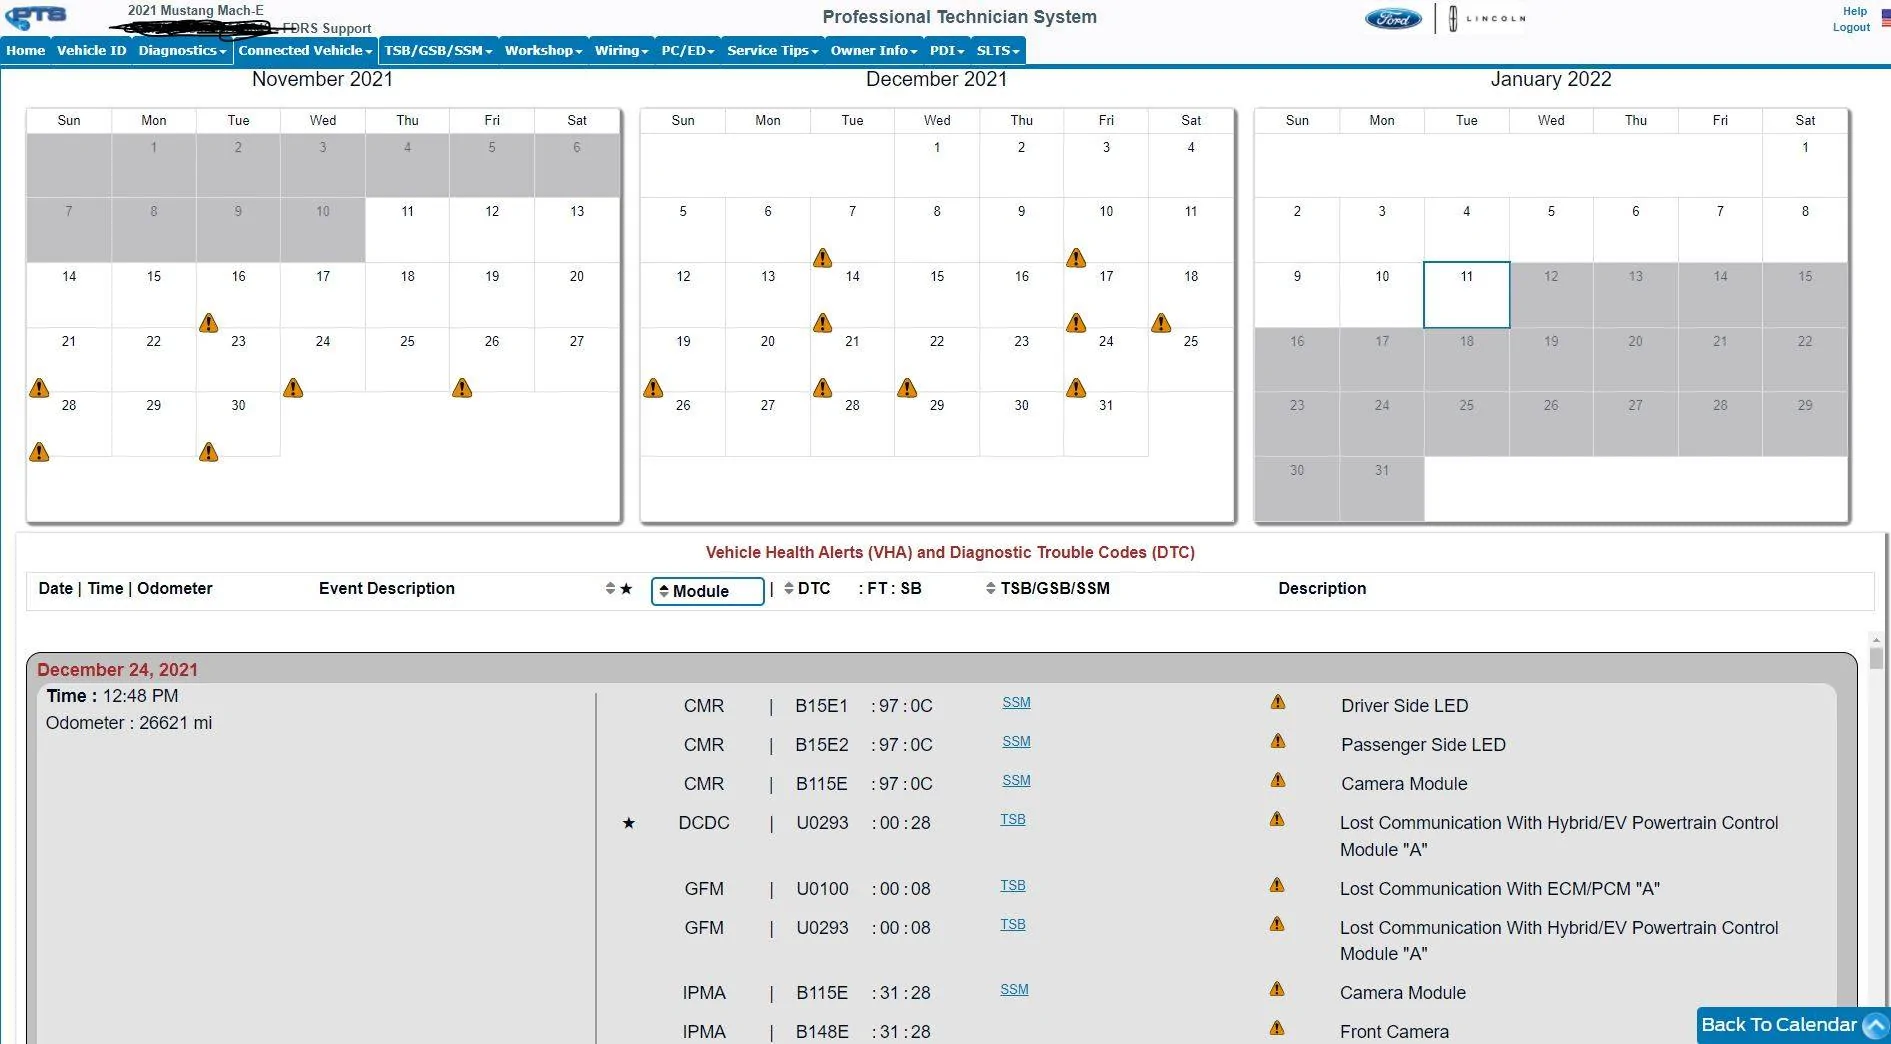Open the SSM link for CMR B15E2
Image resolution: width=1891 pixels, height=1044 pixels.
[x=1016, y=741]
